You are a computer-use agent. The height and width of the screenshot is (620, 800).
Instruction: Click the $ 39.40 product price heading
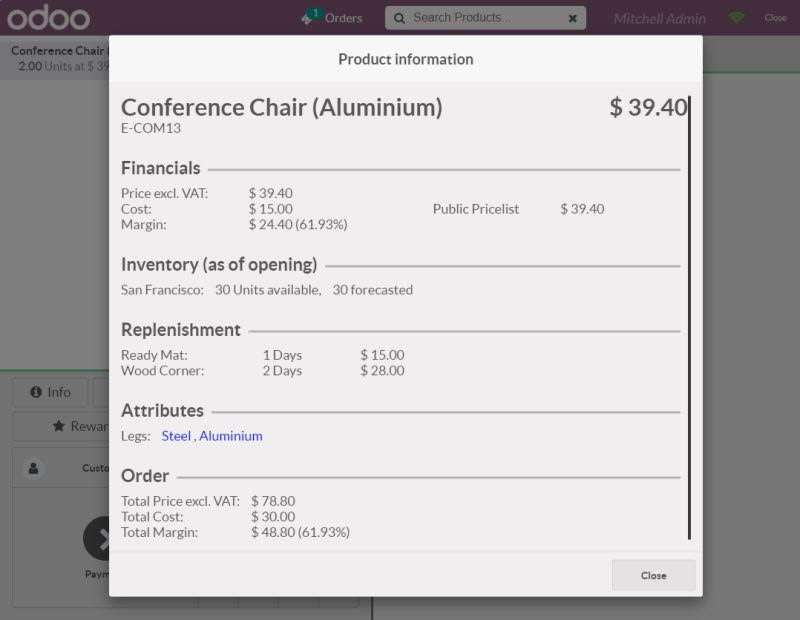pos(647,107)
